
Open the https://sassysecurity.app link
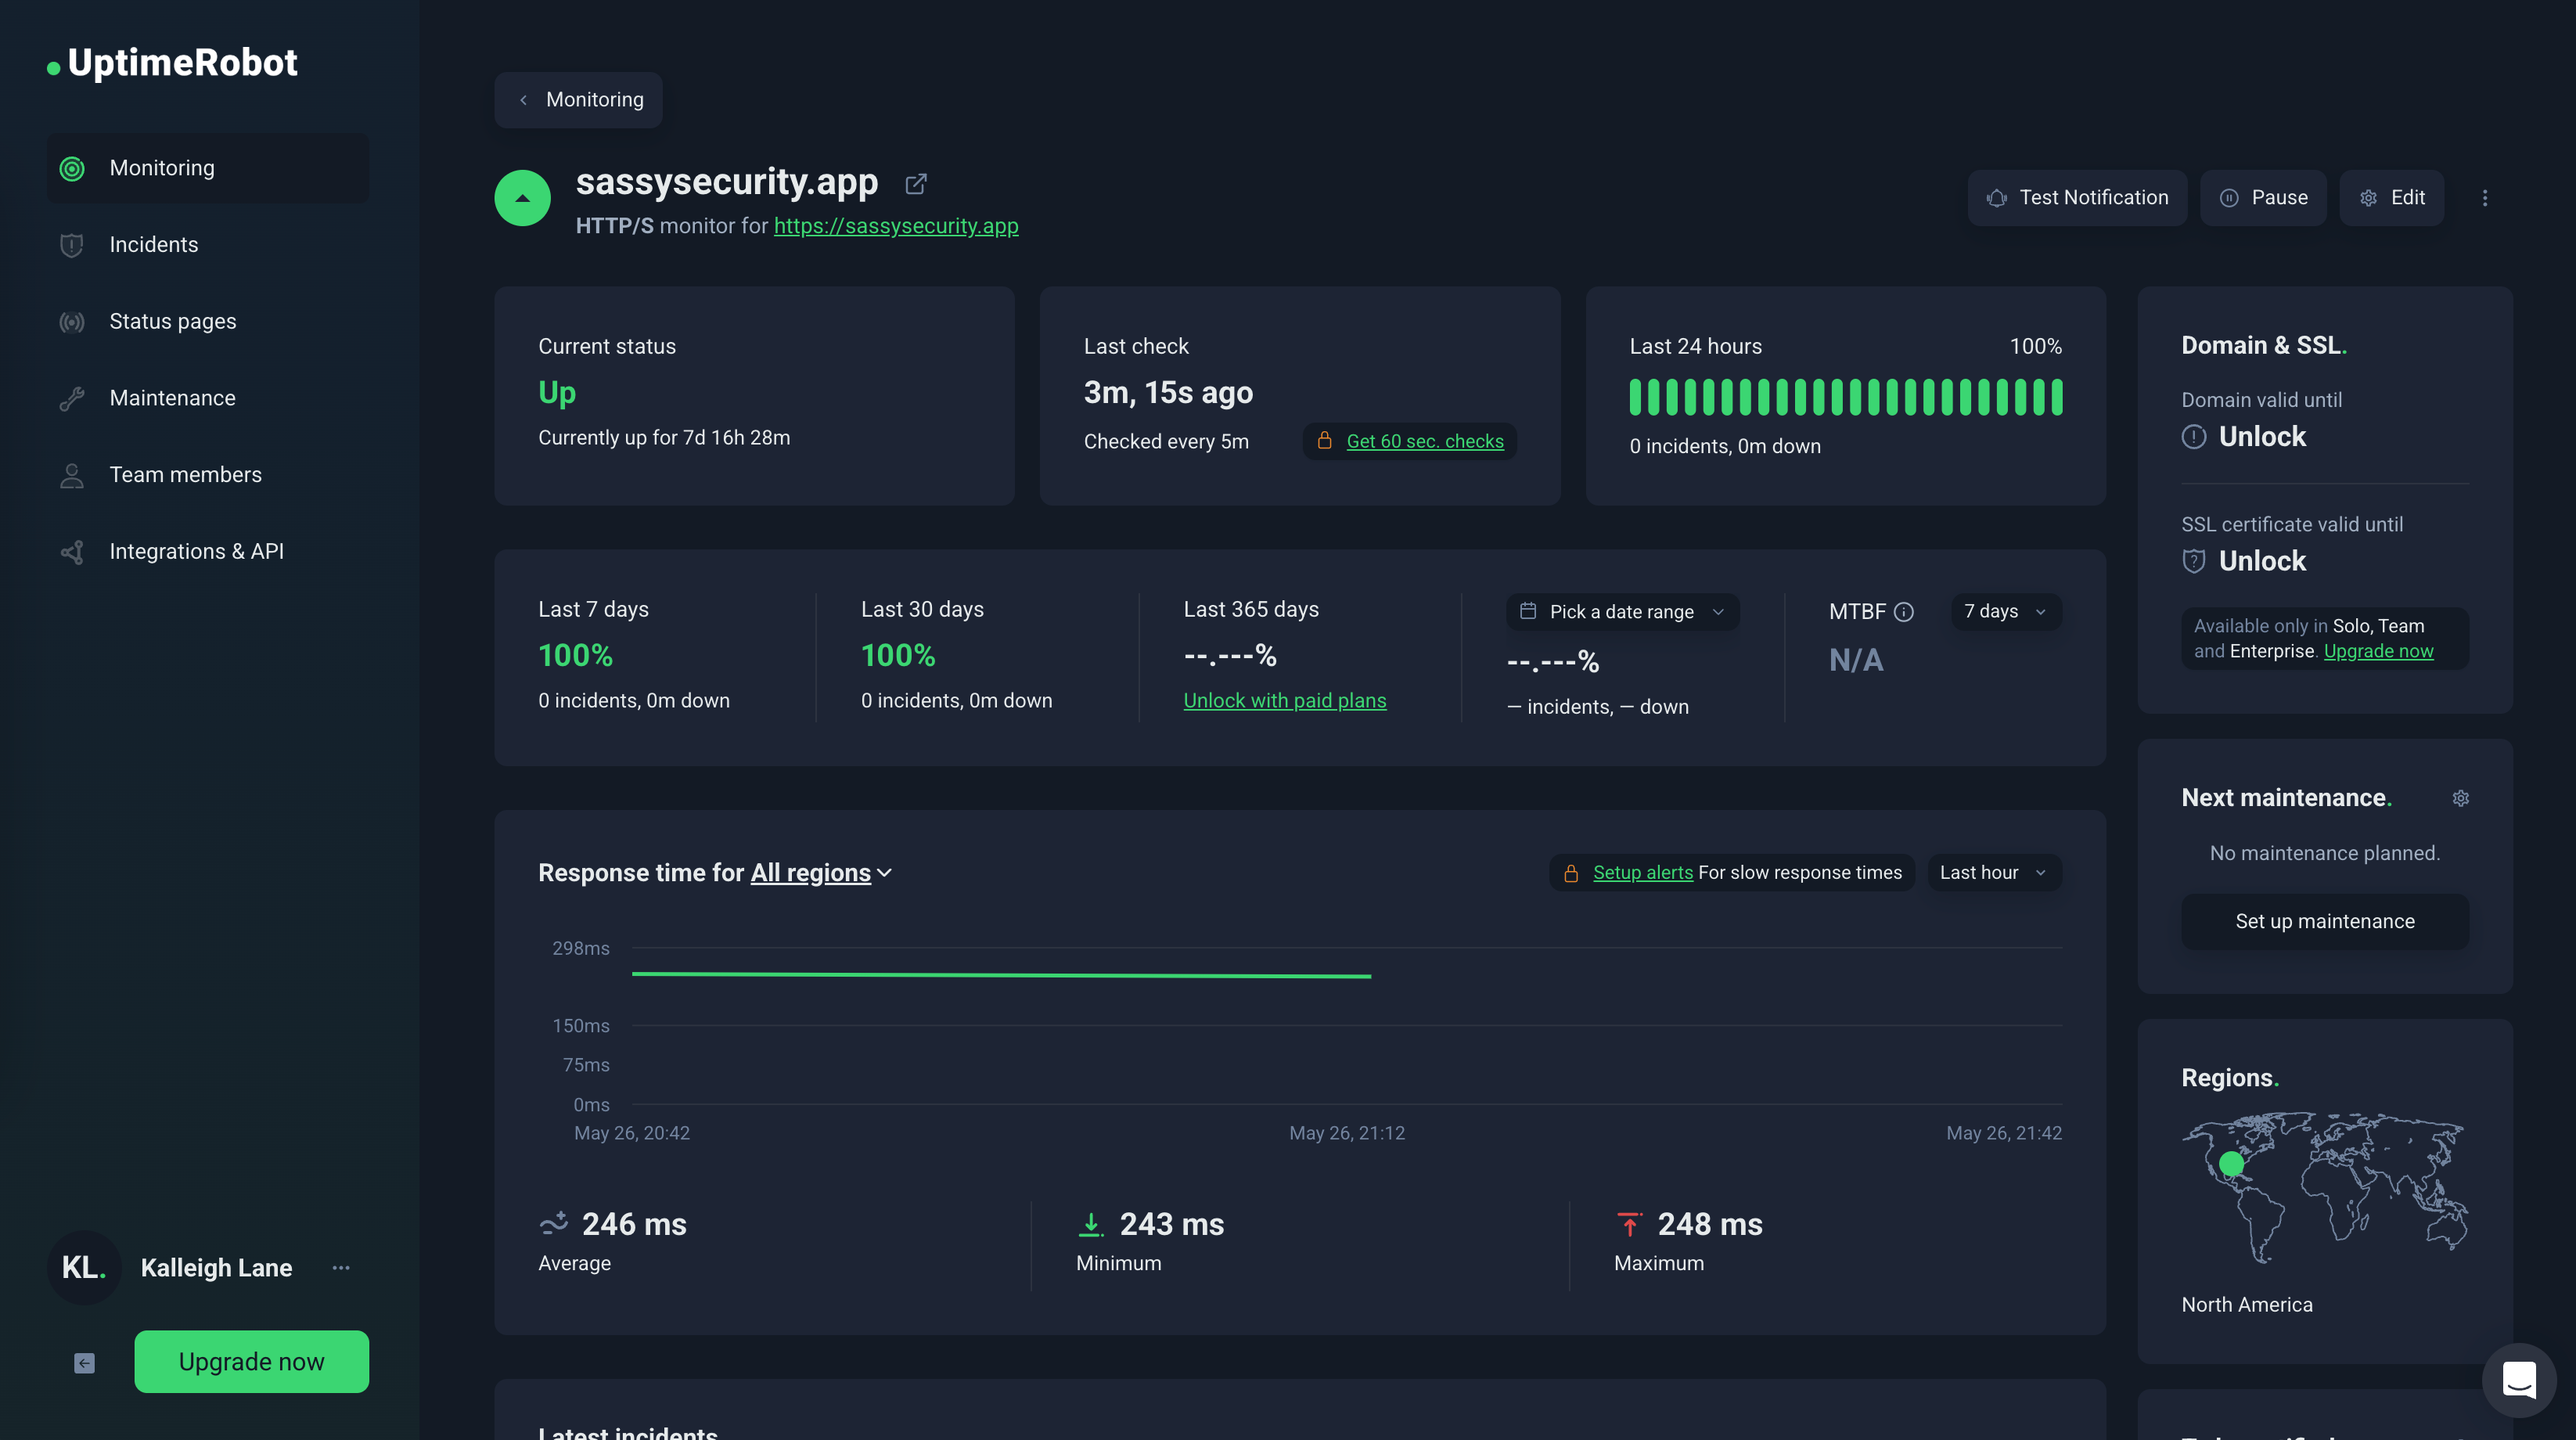[x=896, y=226]
